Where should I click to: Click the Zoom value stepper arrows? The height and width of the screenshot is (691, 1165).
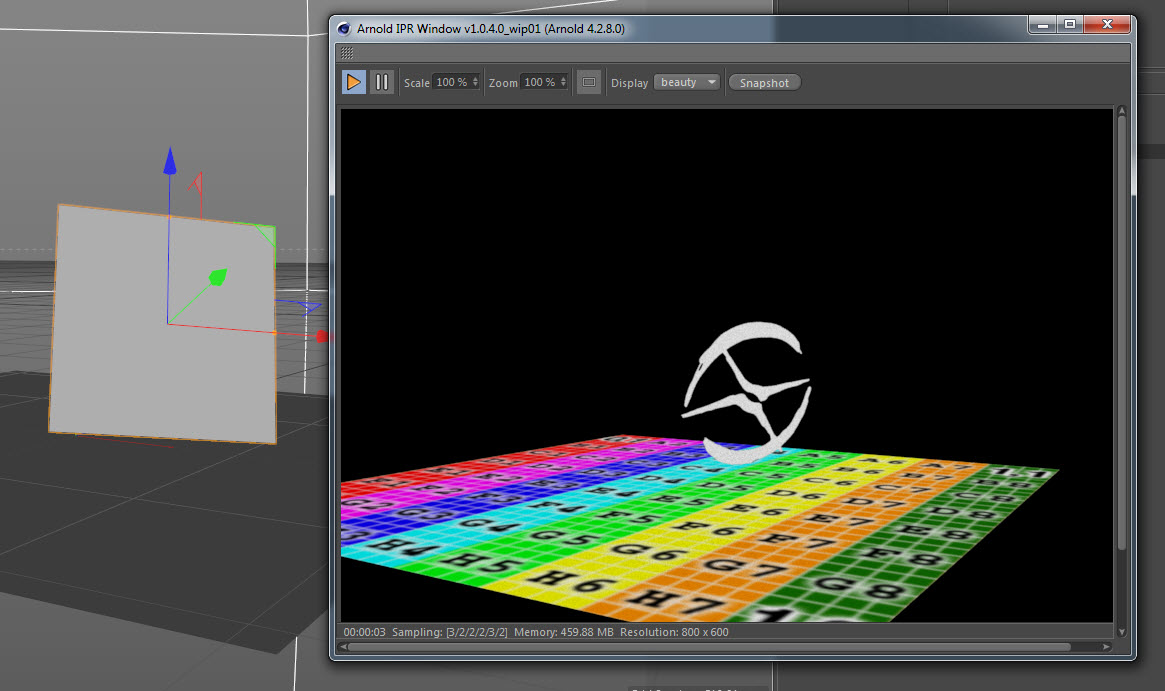click(564, 82)
